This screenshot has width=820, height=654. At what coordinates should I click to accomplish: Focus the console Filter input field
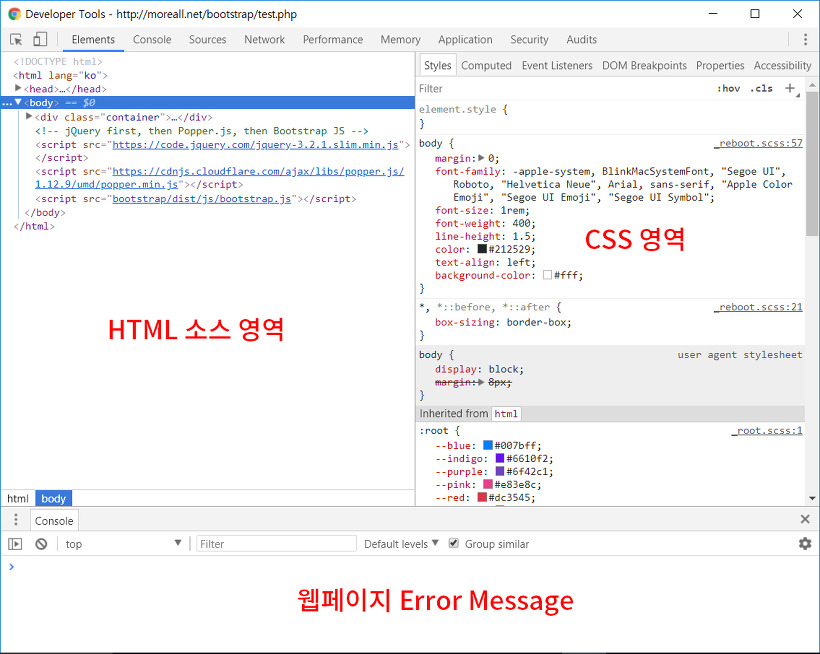tap(277, 544)
